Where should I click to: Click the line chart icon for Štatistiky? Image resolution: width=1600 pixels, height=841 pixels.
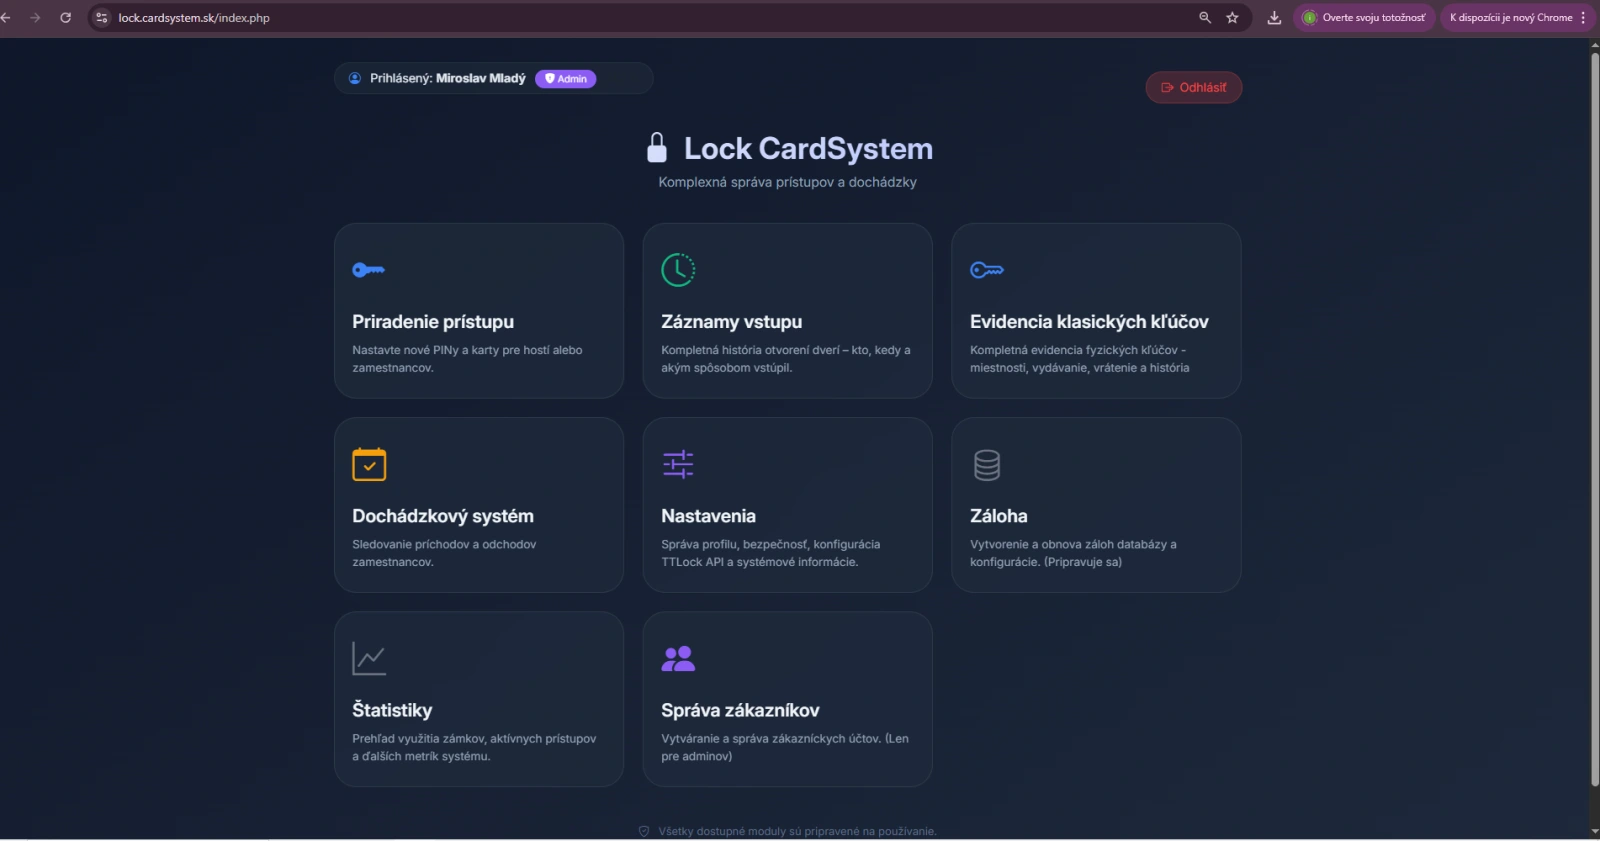(369, 658)
